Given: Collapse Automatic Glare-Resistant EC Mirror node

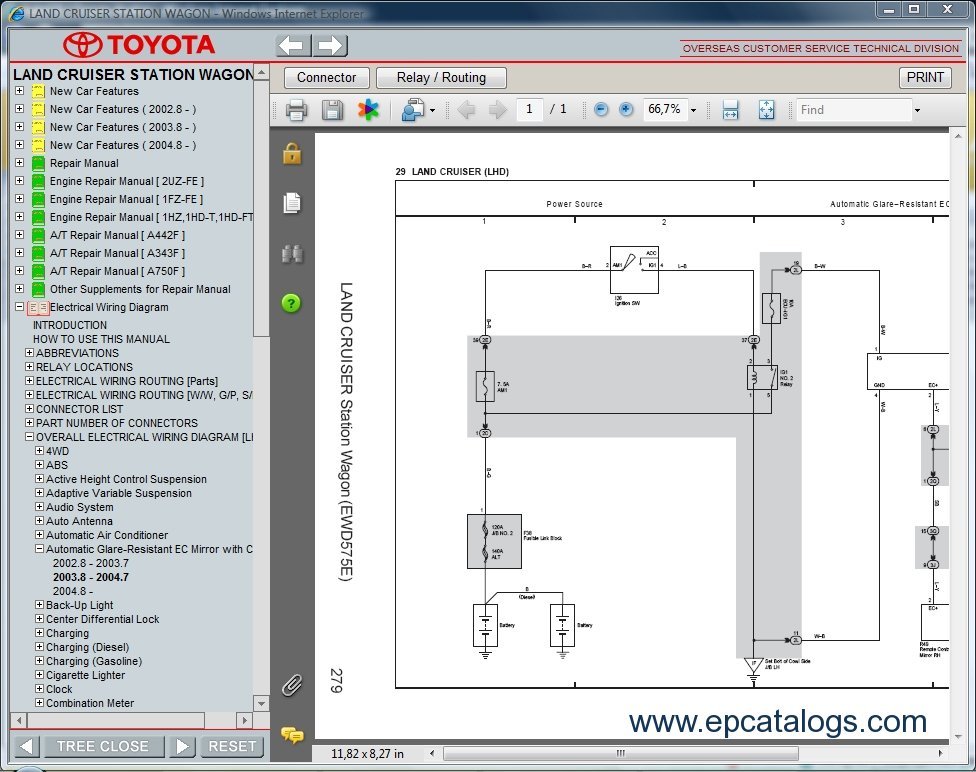Looking at the screenshot, I should 39,548.
